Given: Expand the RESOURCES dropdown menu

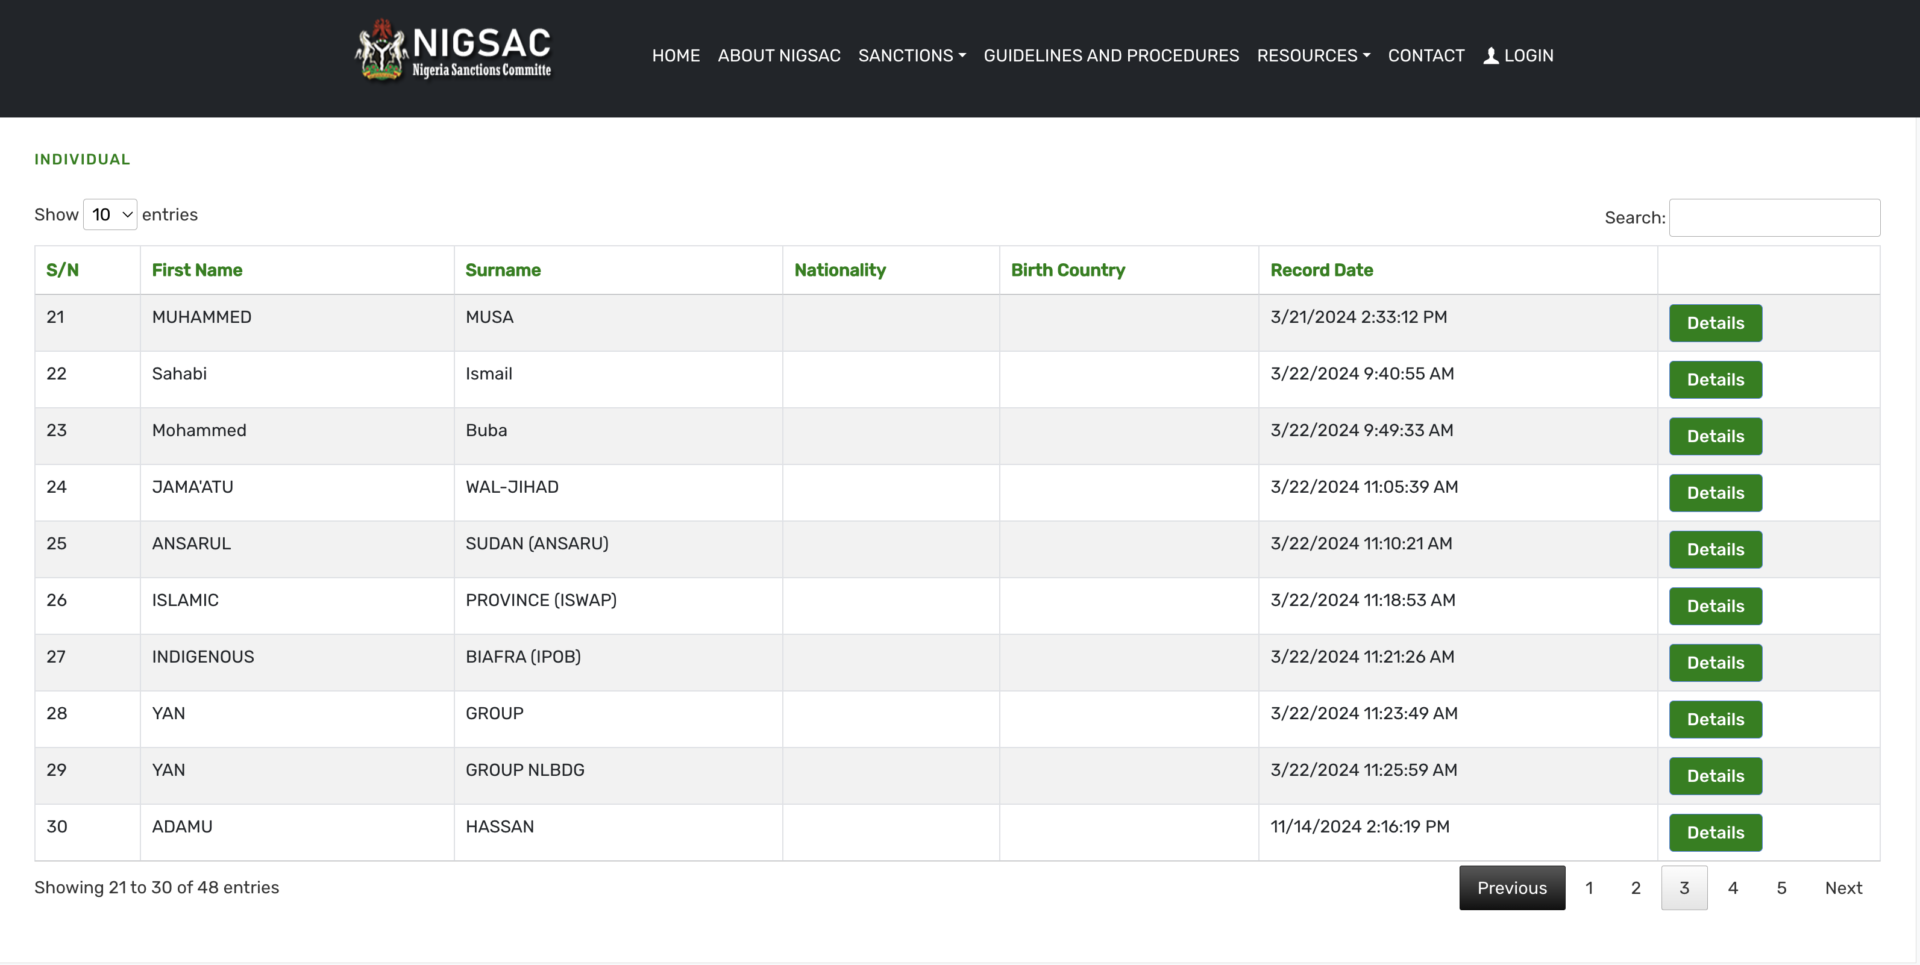Looking at the screenshot, I should [1312, 56].
